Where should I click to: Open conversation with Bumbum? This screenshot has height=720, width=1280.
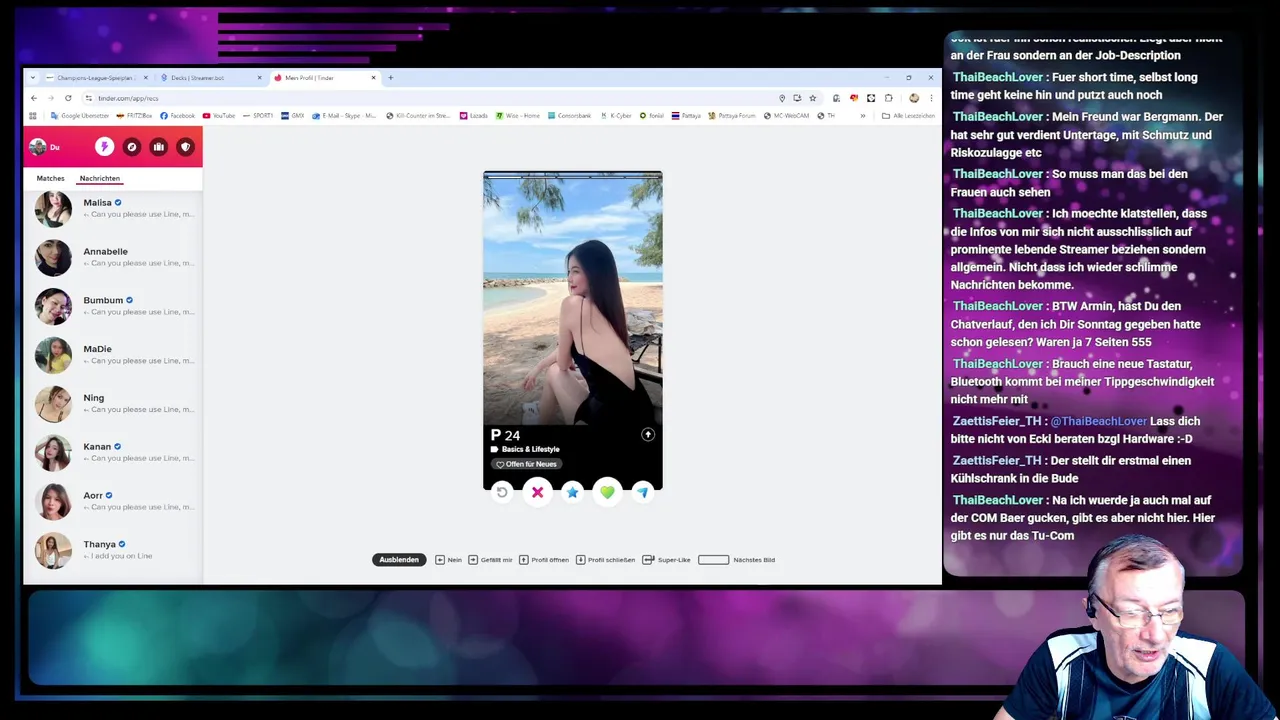coord(113,306)
